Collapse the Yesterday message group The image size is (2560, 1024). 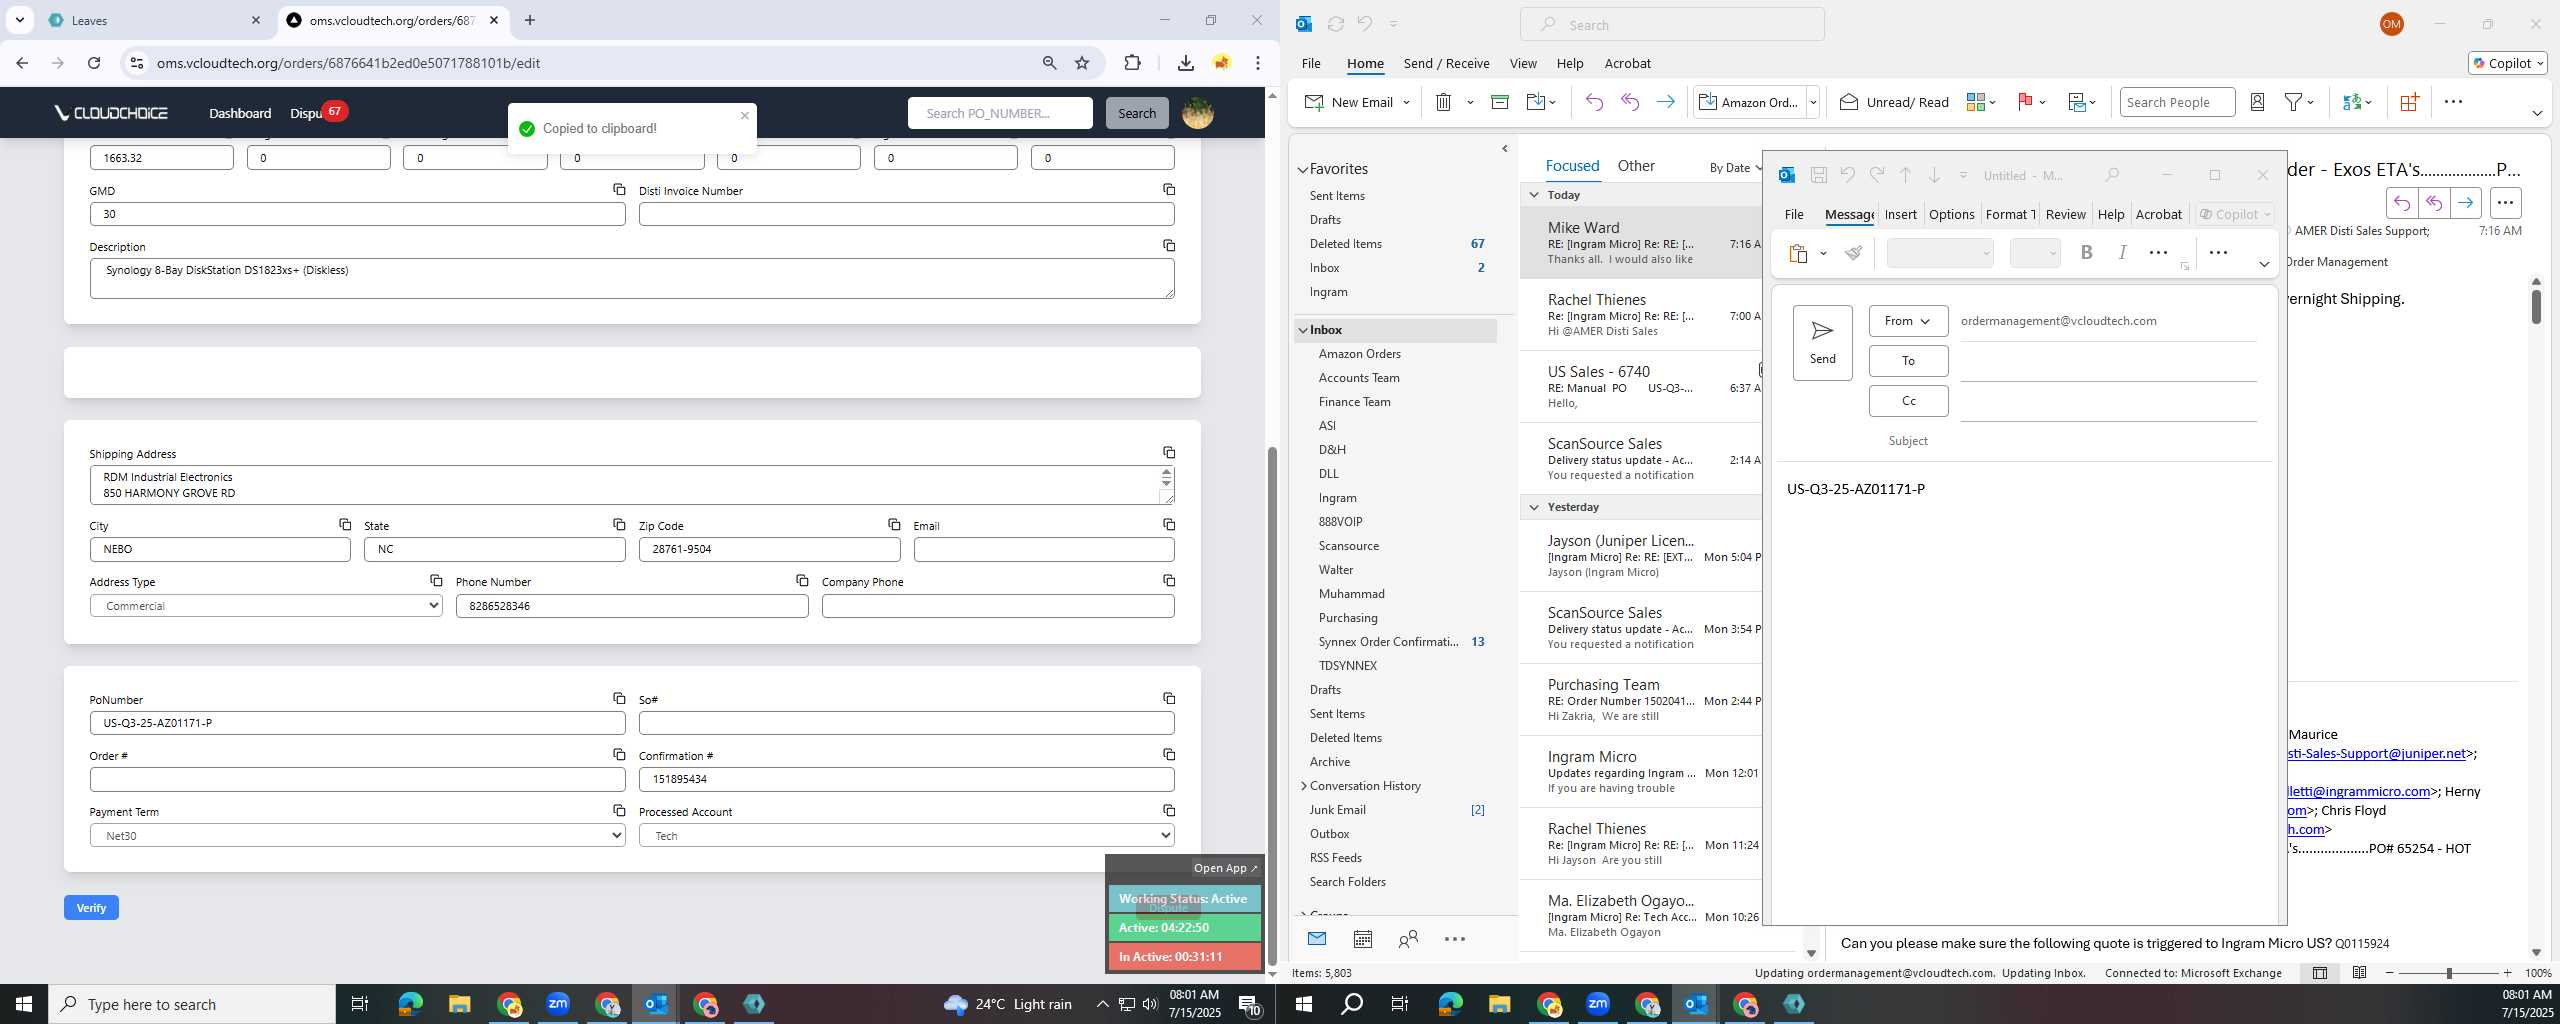pyautogui.click(x=1534, y=507)
